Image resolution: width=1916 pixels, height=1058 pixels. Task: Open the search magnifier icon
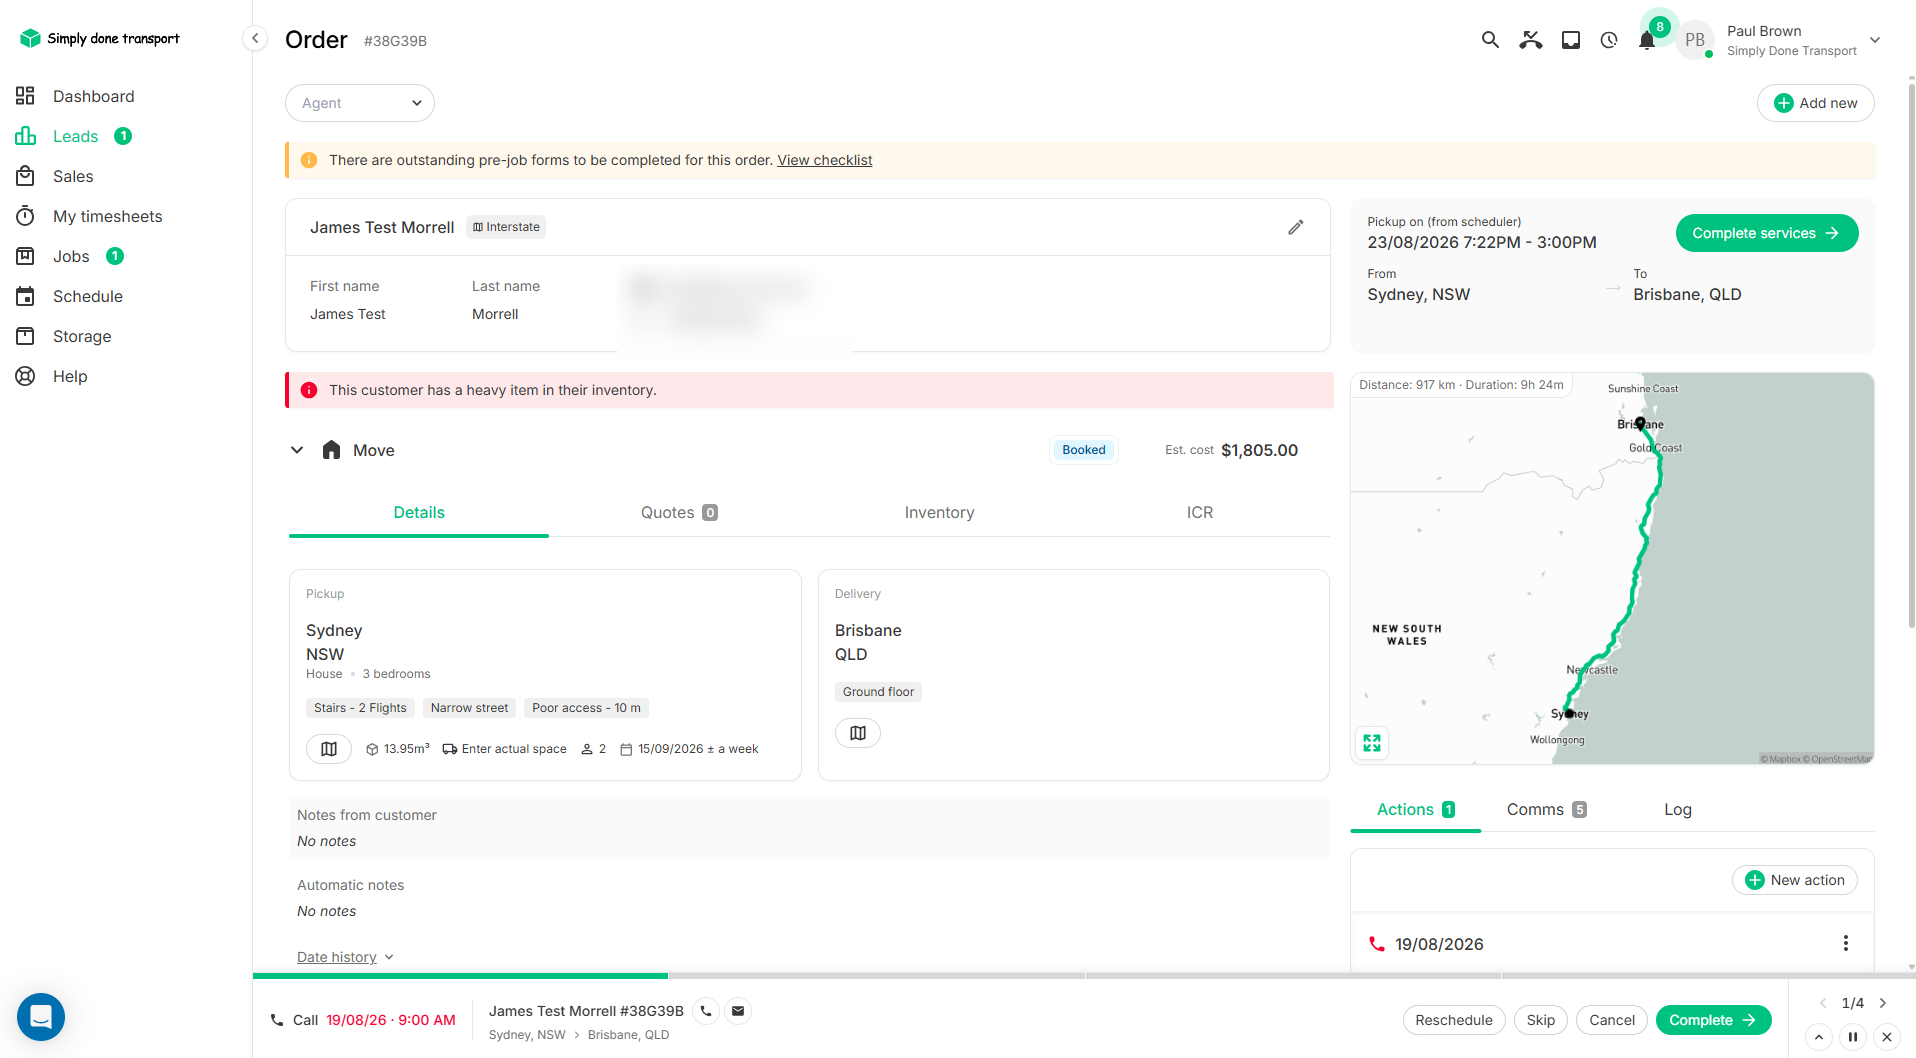[1490, 40]
